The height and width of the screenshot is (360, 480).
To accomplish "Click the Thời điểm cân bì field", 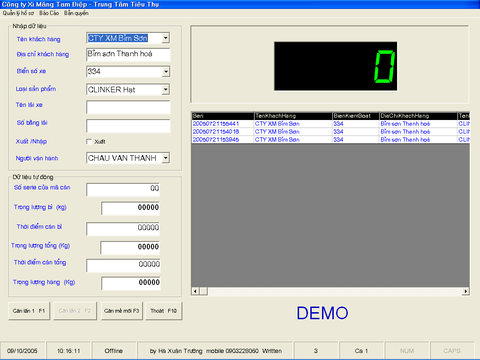I will point(123,228).
